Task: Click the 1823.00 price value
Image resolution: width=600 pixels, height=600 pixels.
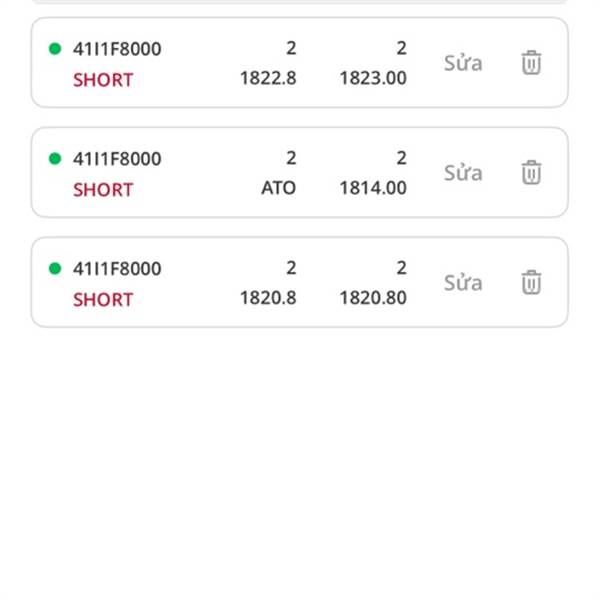Action: pyautogui.click(x=373, y=78)
